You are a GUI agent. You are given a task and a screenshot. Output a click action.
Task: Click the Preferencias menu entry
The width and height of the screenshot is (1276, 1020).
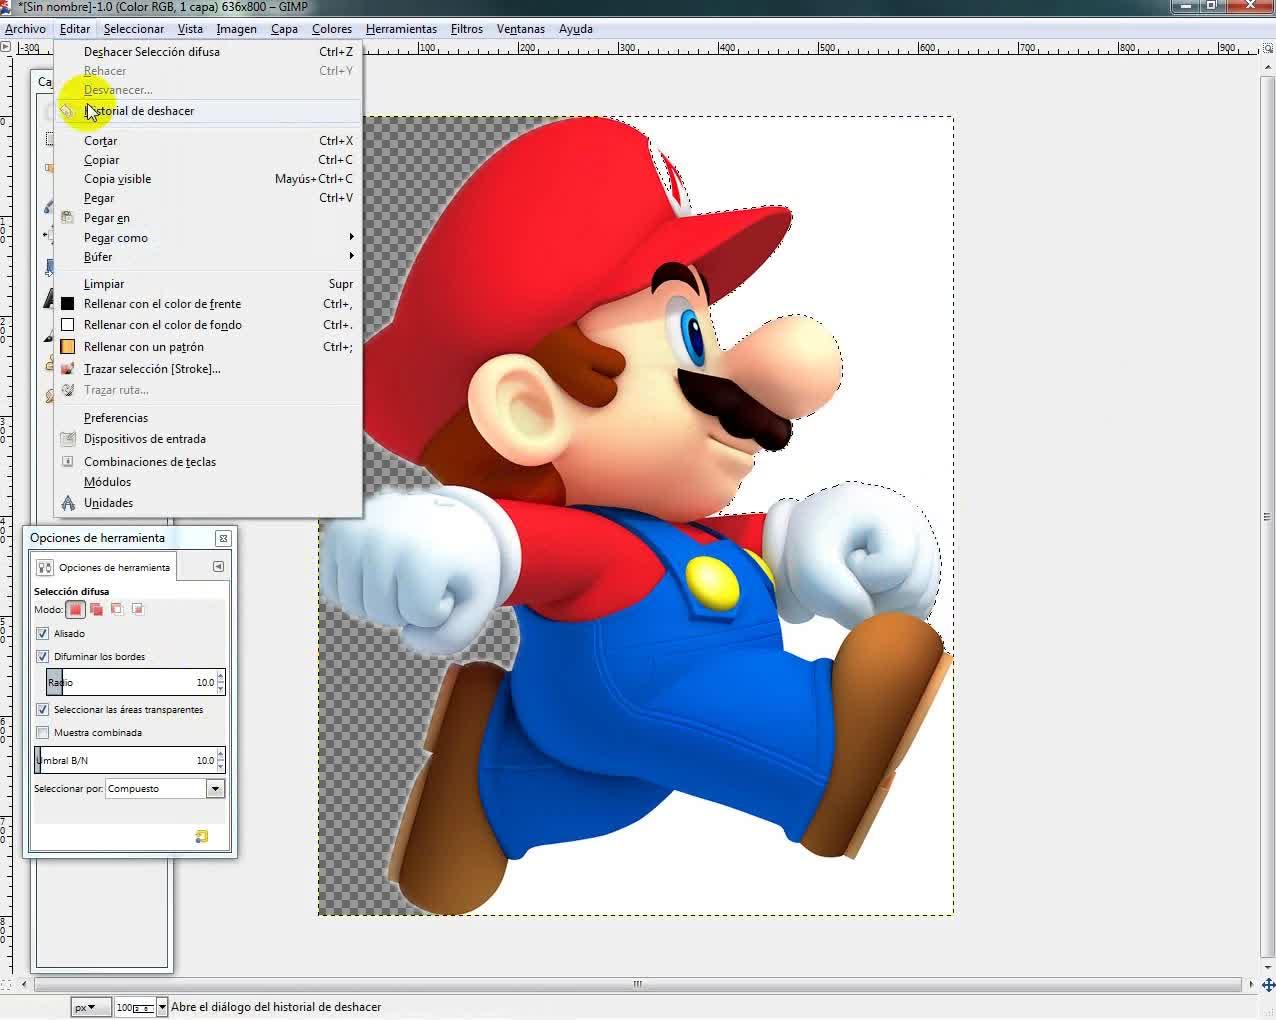tap(116, 418)
